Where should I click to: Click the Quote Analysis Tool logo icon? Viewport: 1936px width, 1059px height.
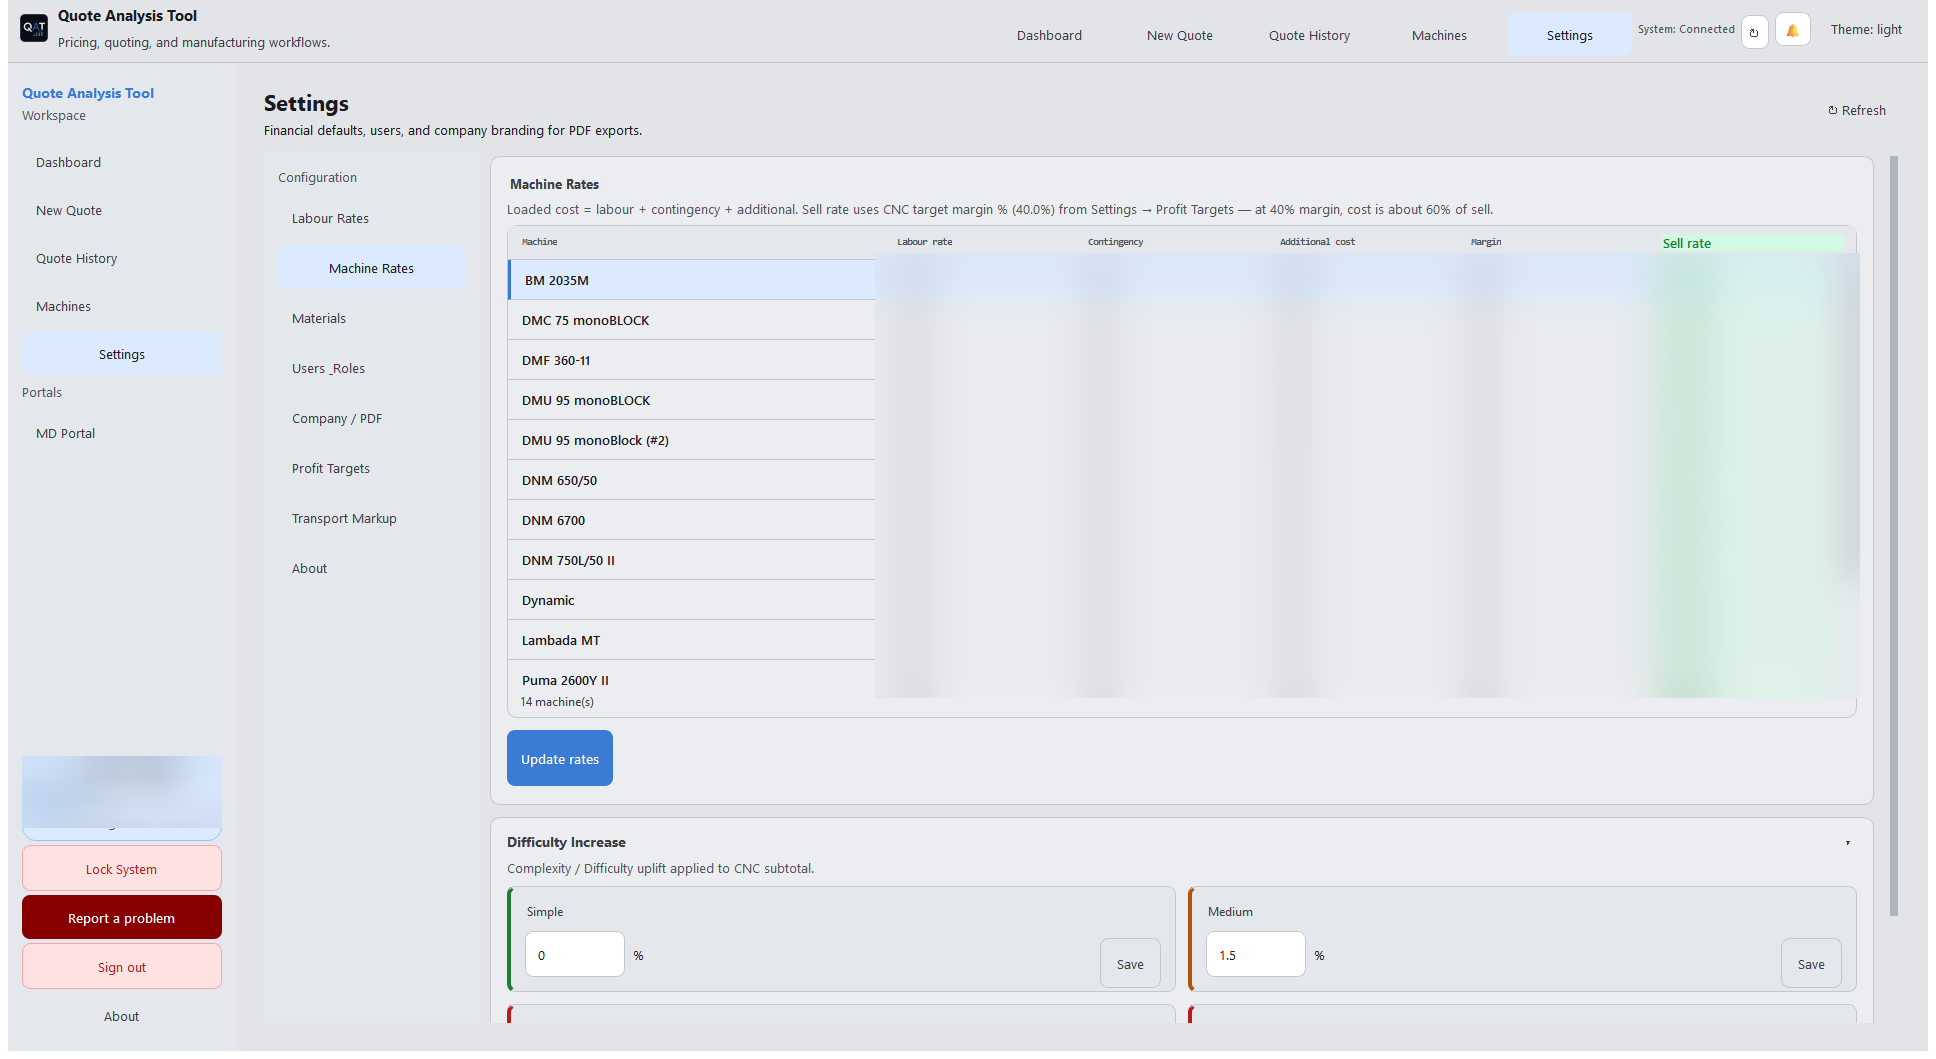point(34,28)
